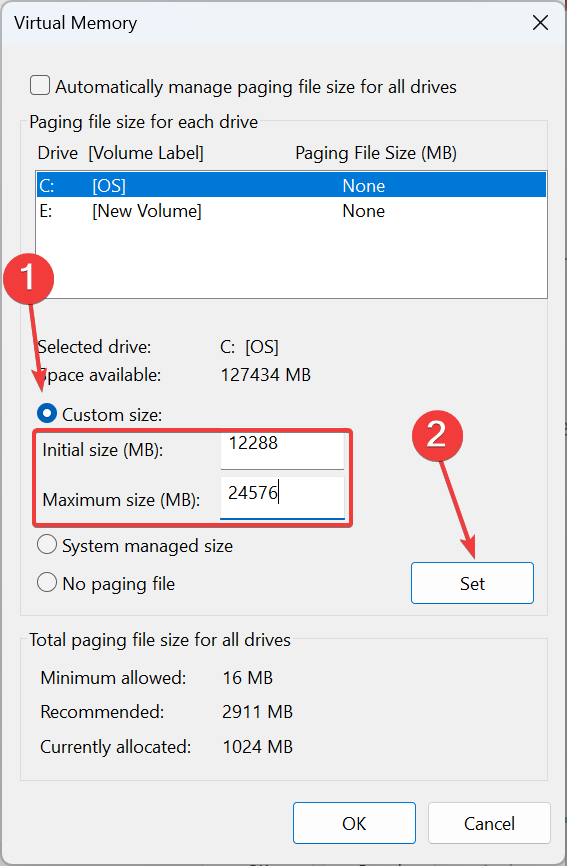Viewport: 567px width, 866px height.
Task: Click the 127434 MB space available value
Action: 266,375
